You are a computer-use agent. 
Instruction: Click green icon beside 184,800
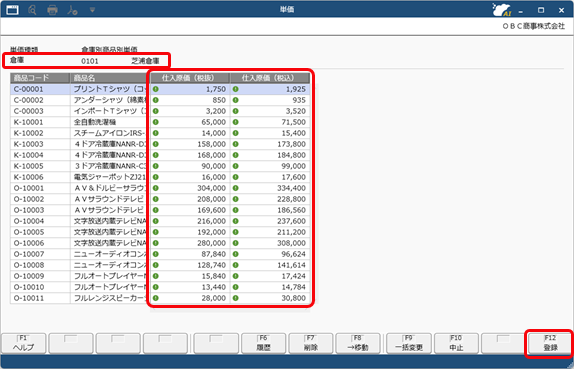pos(235,155)
